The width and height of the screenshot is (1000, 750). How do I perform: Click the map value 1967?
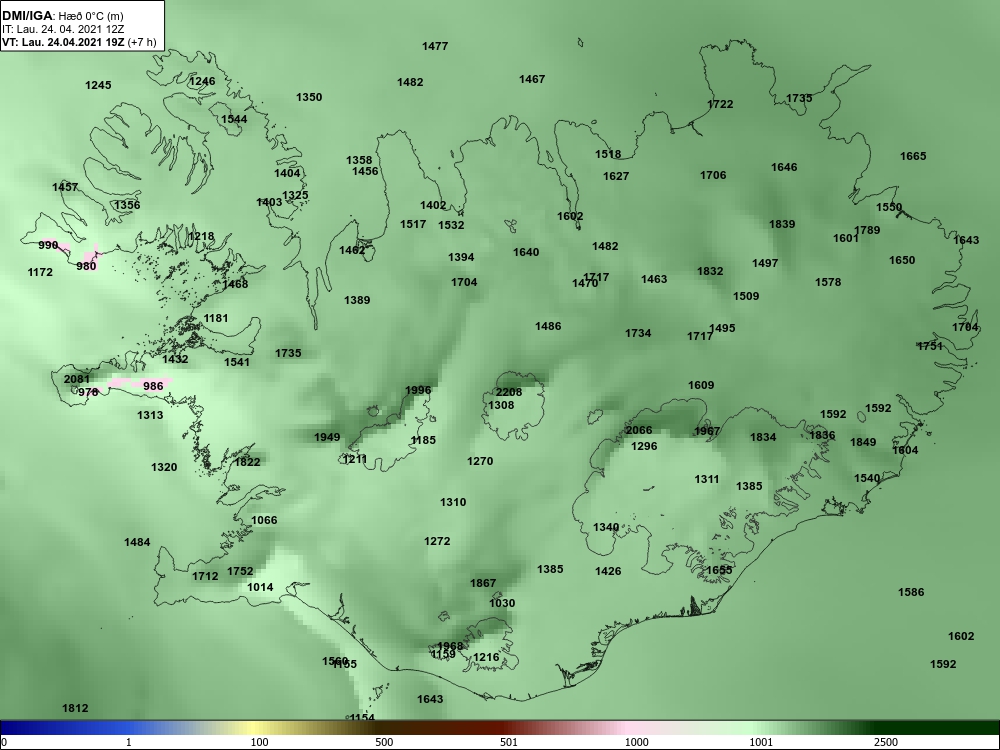(707, 431)
